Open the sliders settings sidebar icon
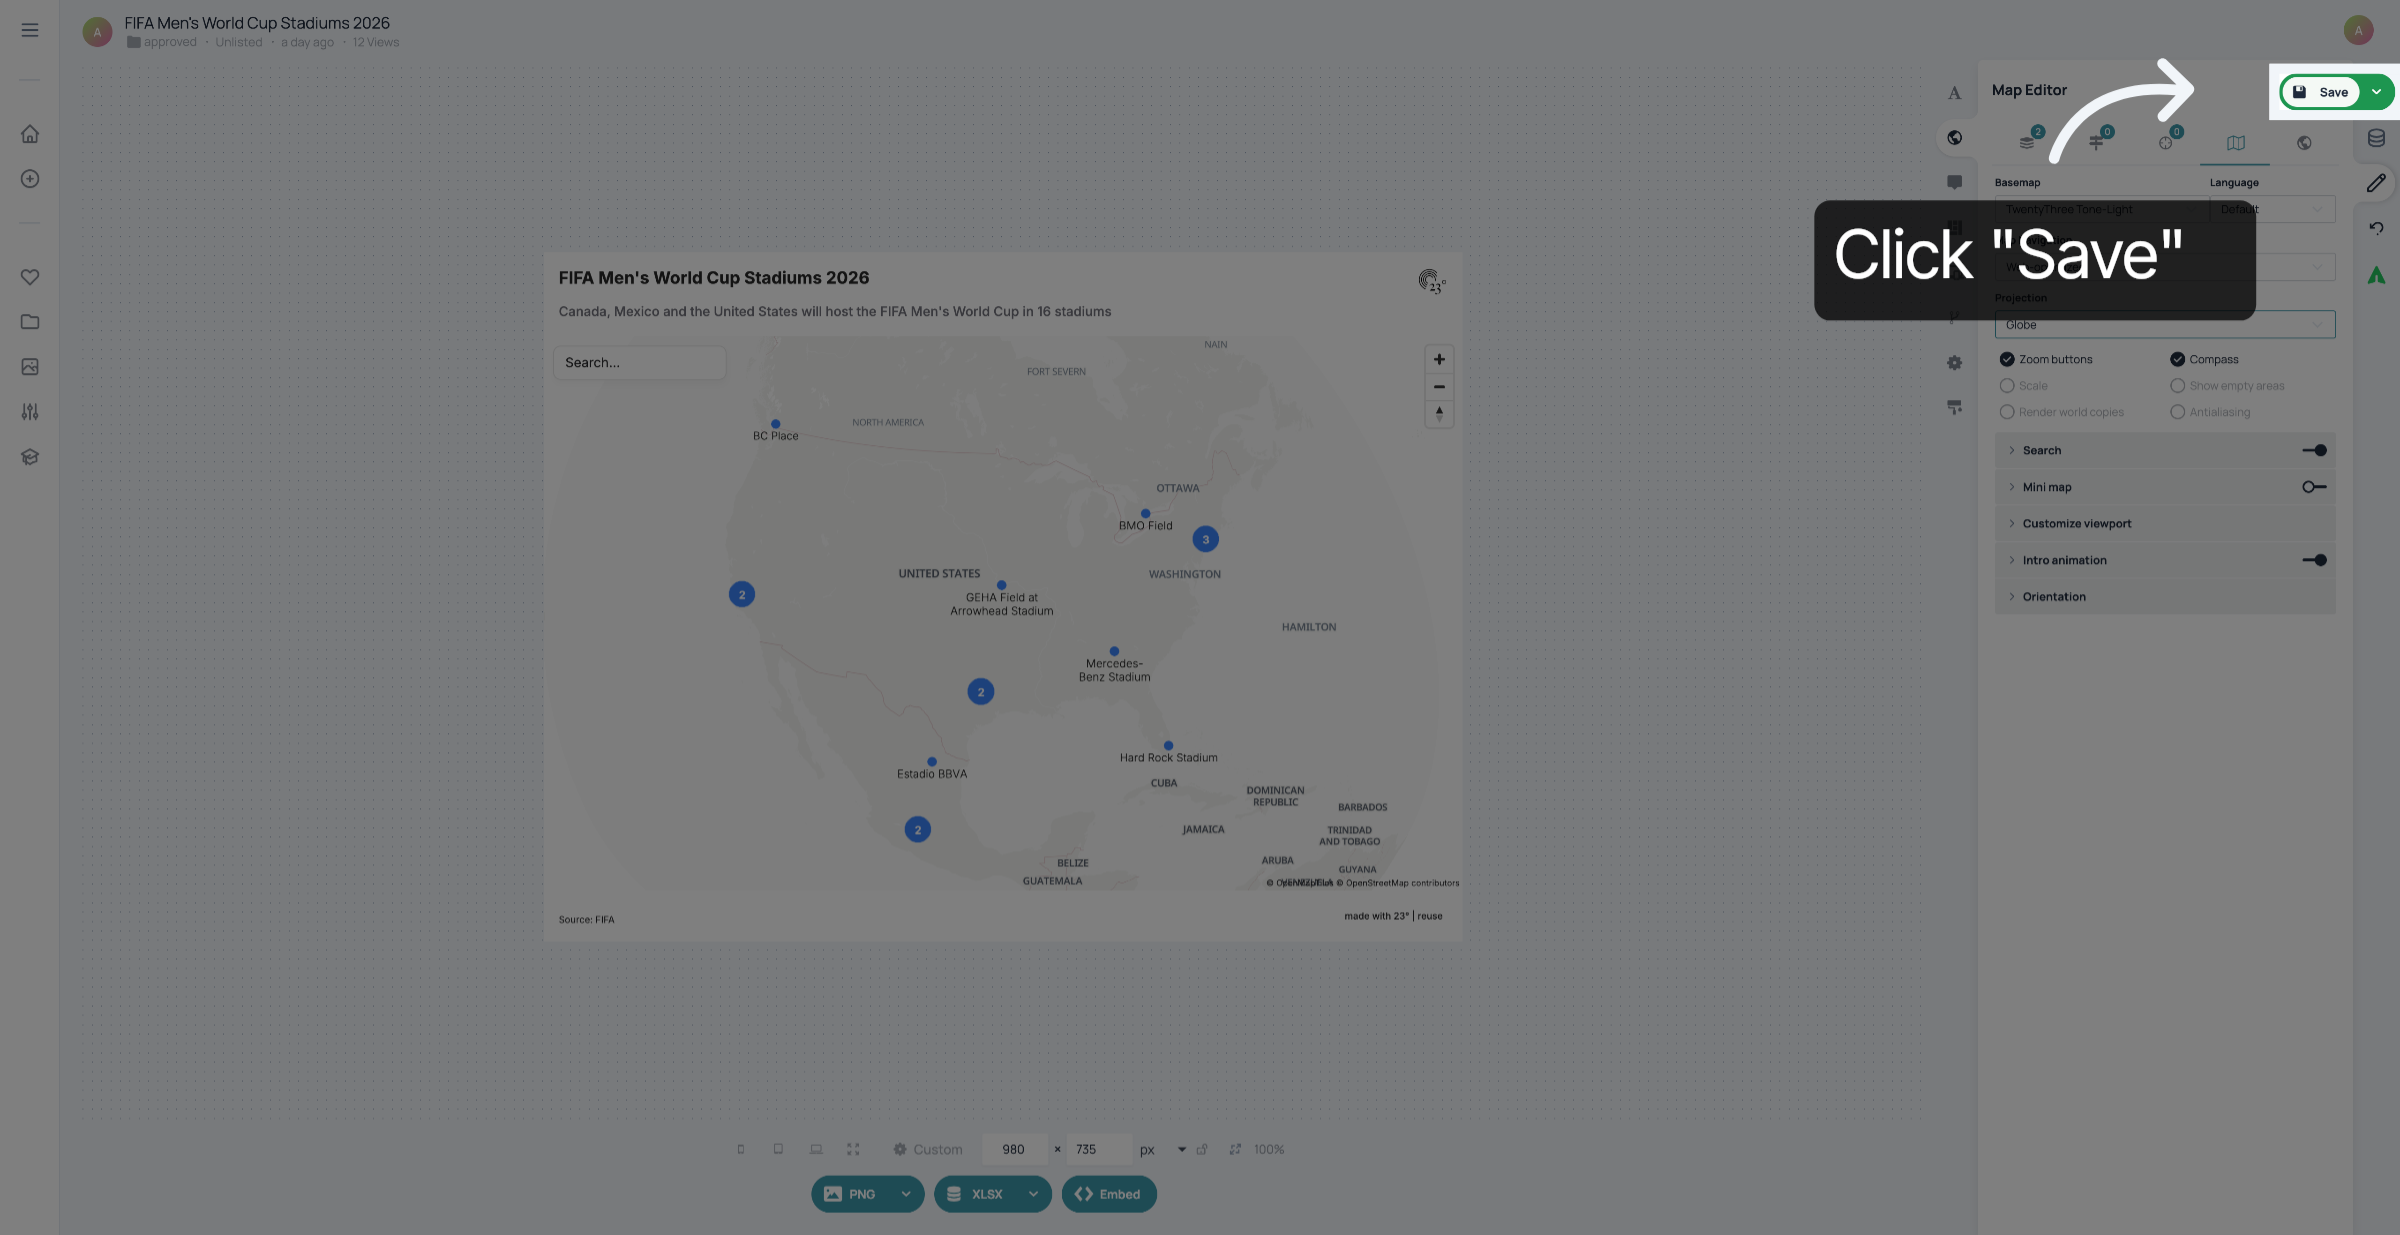This screenshot has width=2400, height=1235. click(30, 412)
